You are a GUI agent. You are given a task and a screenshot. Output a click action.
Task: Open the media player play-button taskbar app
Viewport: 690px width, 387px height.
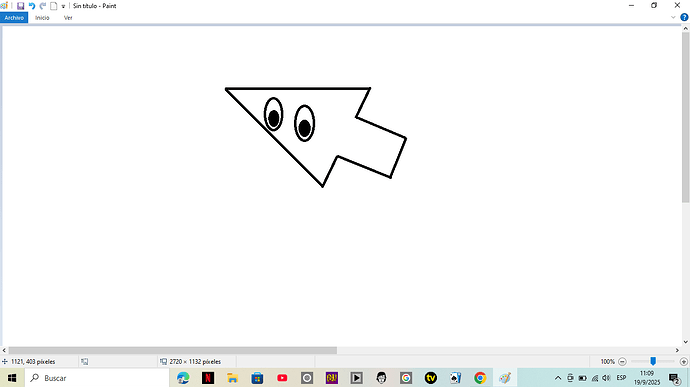(x=356, y=378)
